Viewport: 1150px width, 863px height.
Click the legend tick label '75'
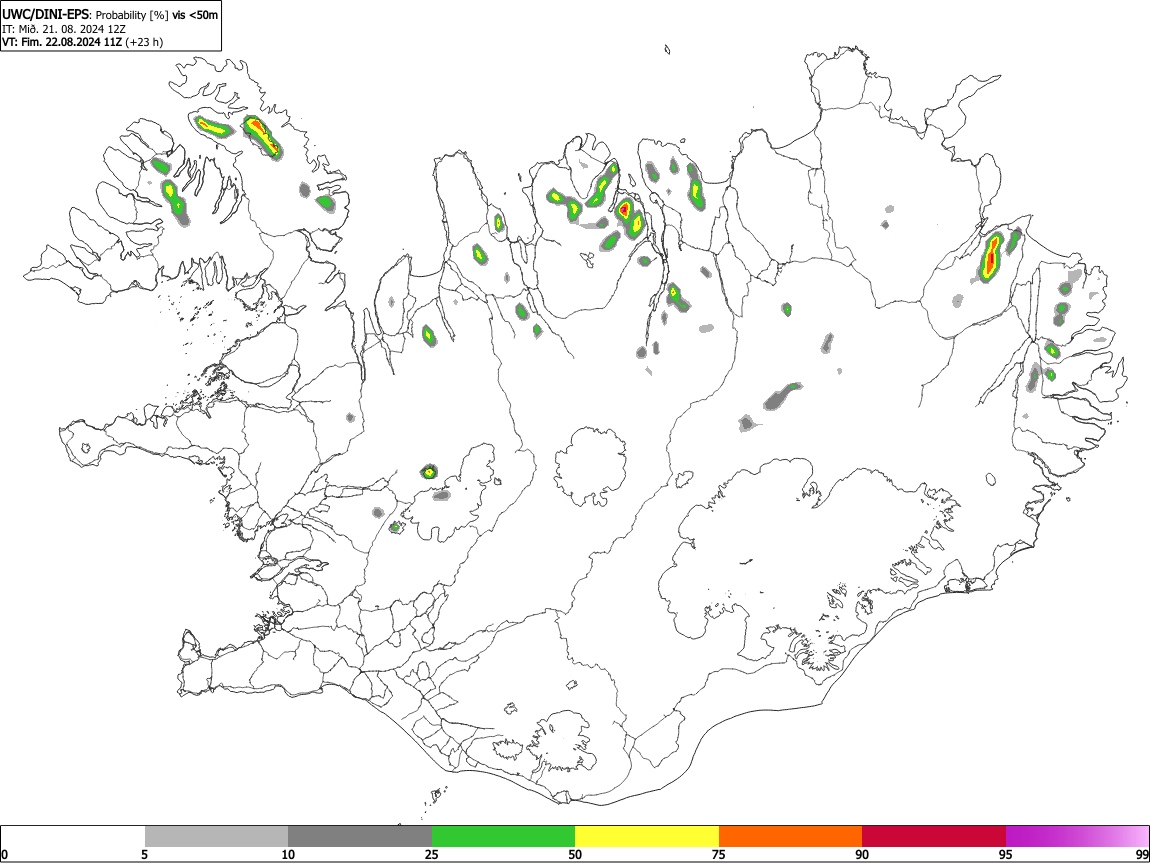719,855
